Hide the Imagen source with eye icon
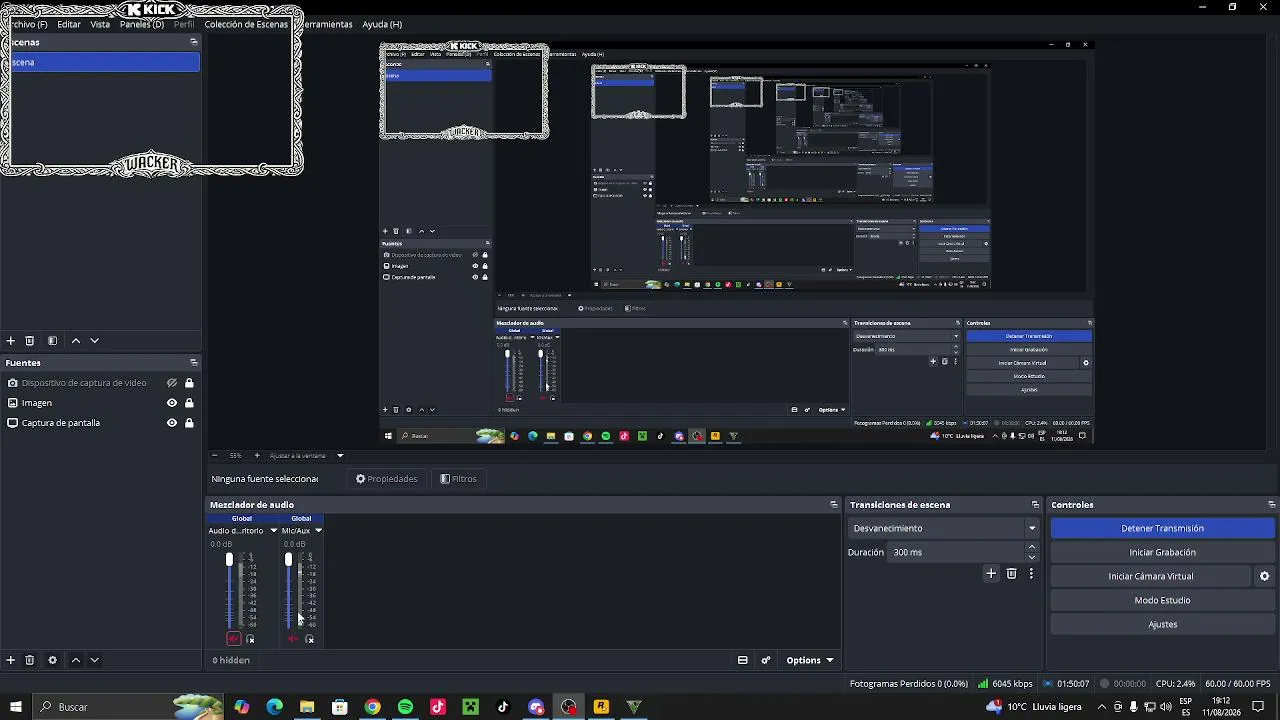 pos(172,403)
